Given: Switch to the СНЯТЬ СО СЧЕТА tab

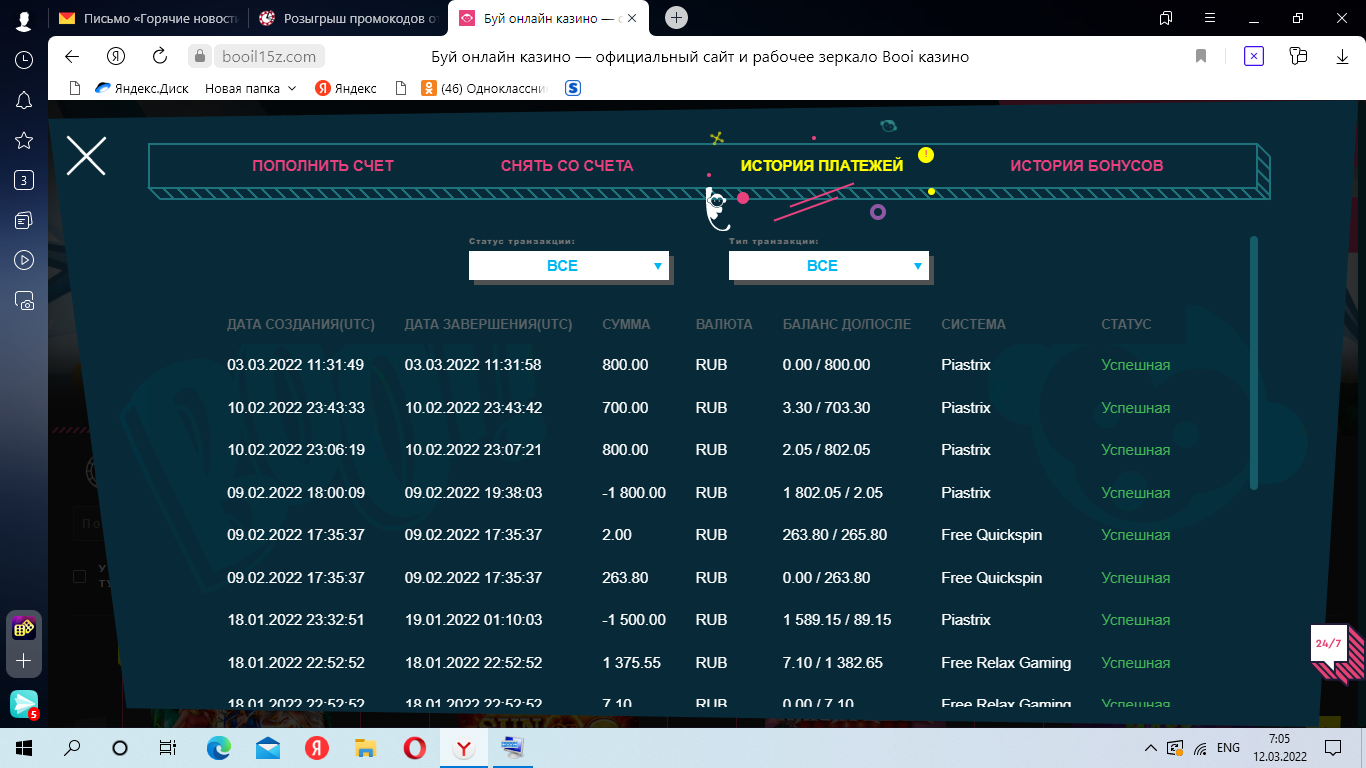Looking at the screenshot, I should [567, 166].
